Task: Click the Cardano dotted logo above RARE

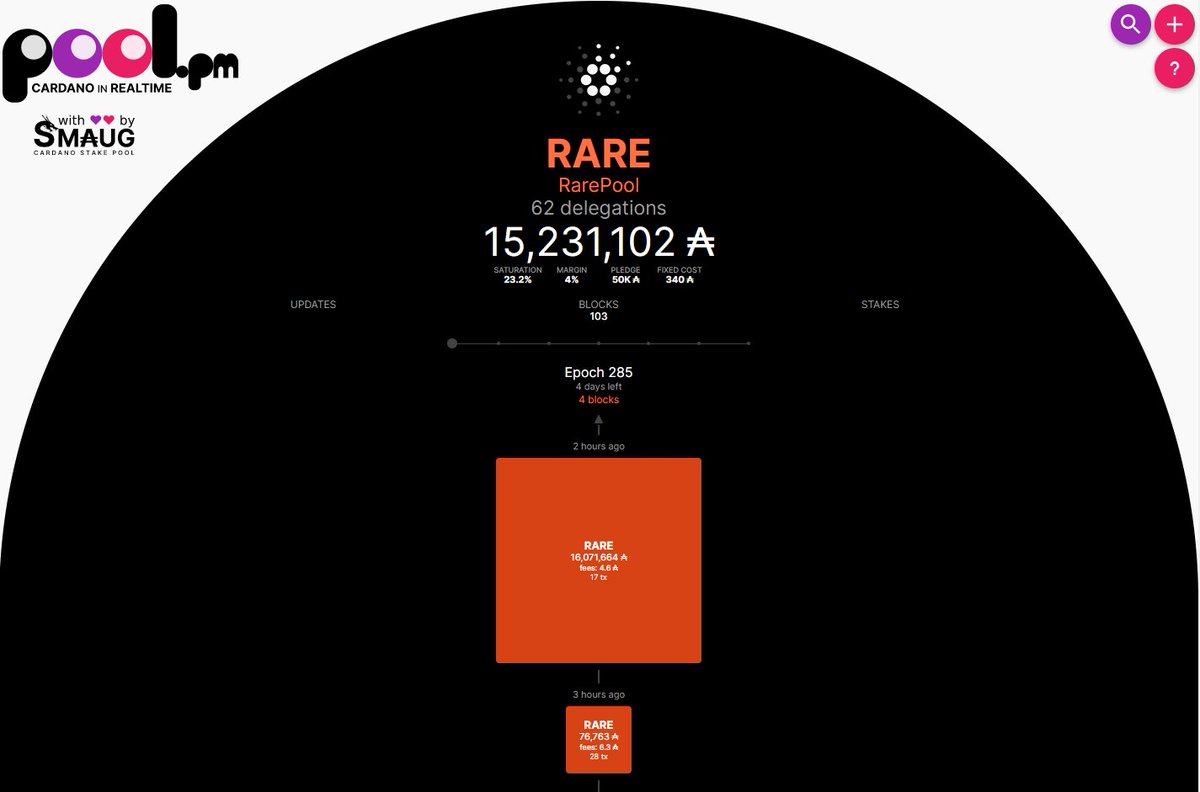Action: pos(598,81)
